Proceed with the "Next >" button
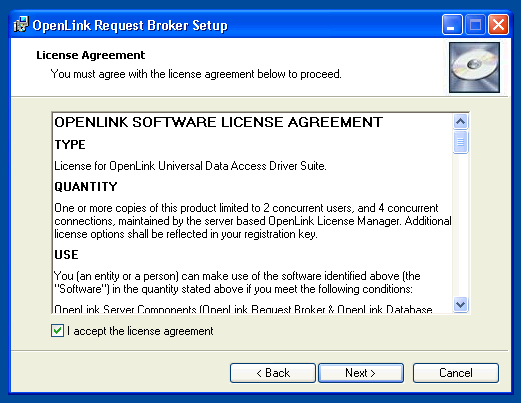The width and height of the screenshot is (521, 403). tap(361, 373)
